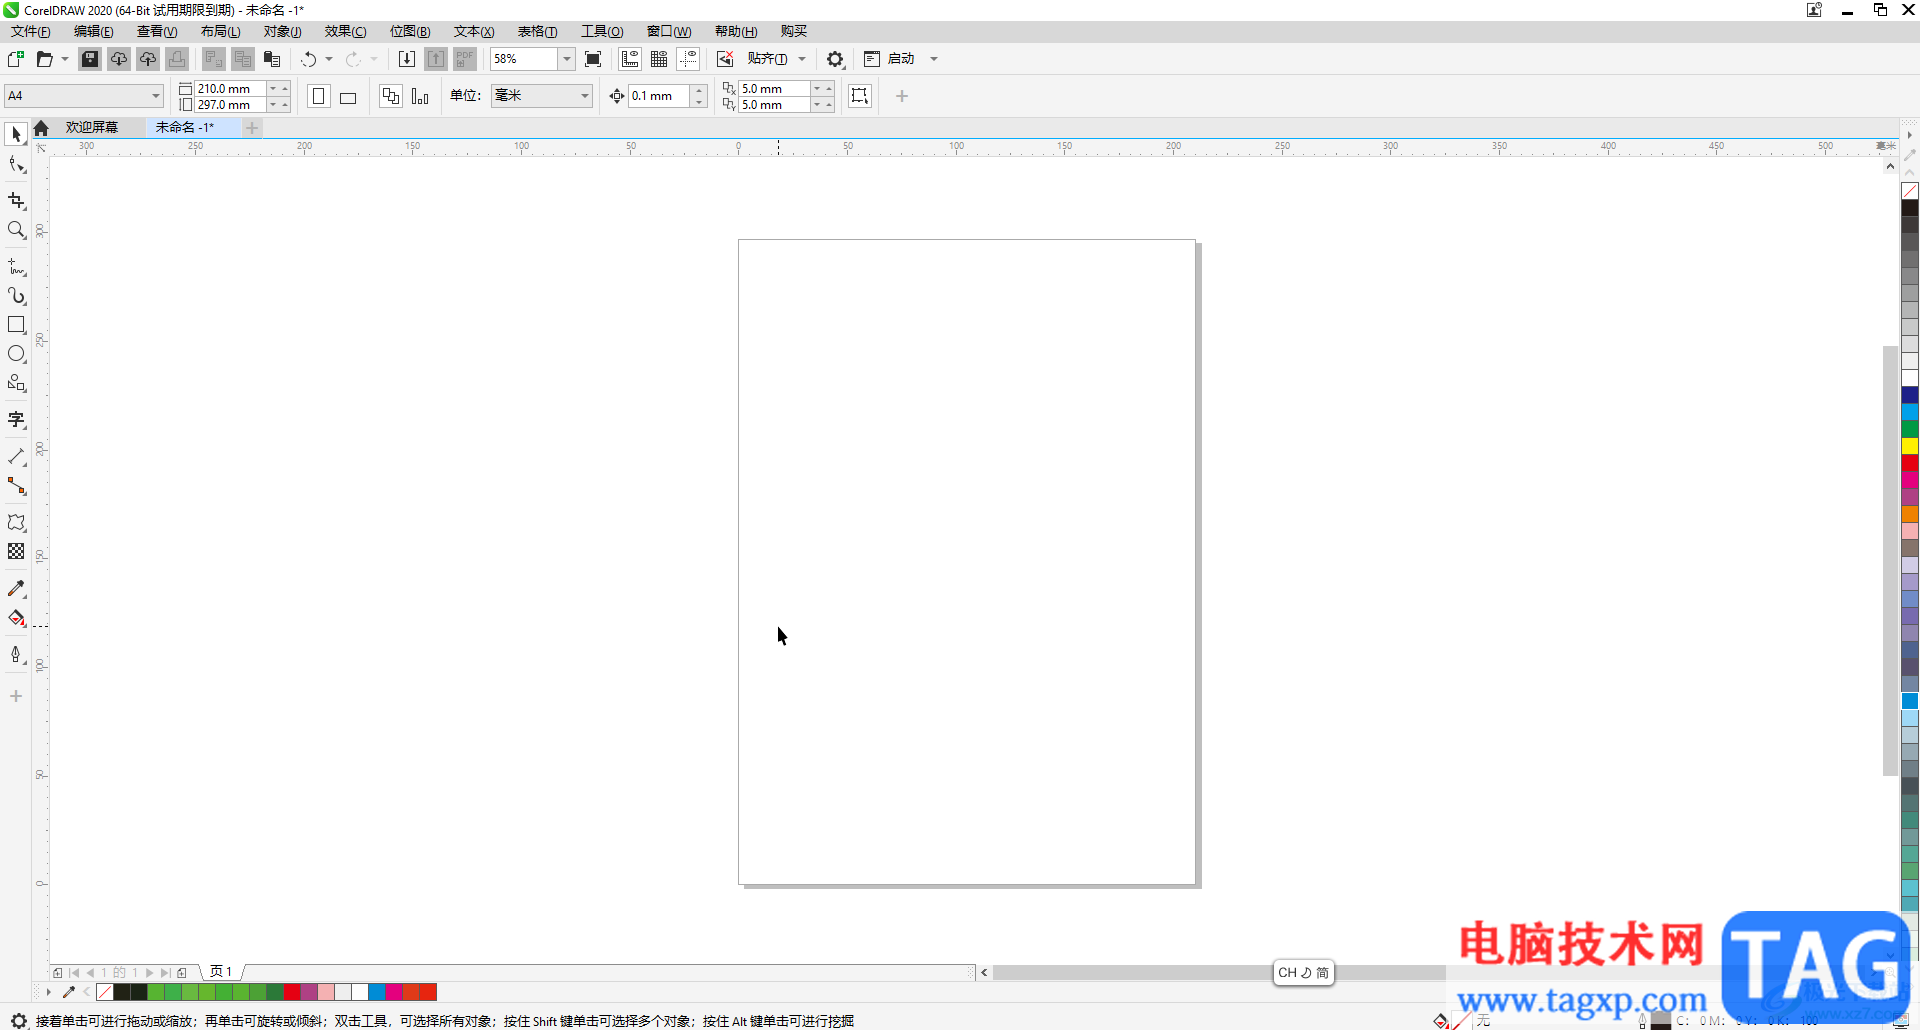Open the 对象 menu
The height and width of the screenshot is (1030, 1920).
coord(282,32)
